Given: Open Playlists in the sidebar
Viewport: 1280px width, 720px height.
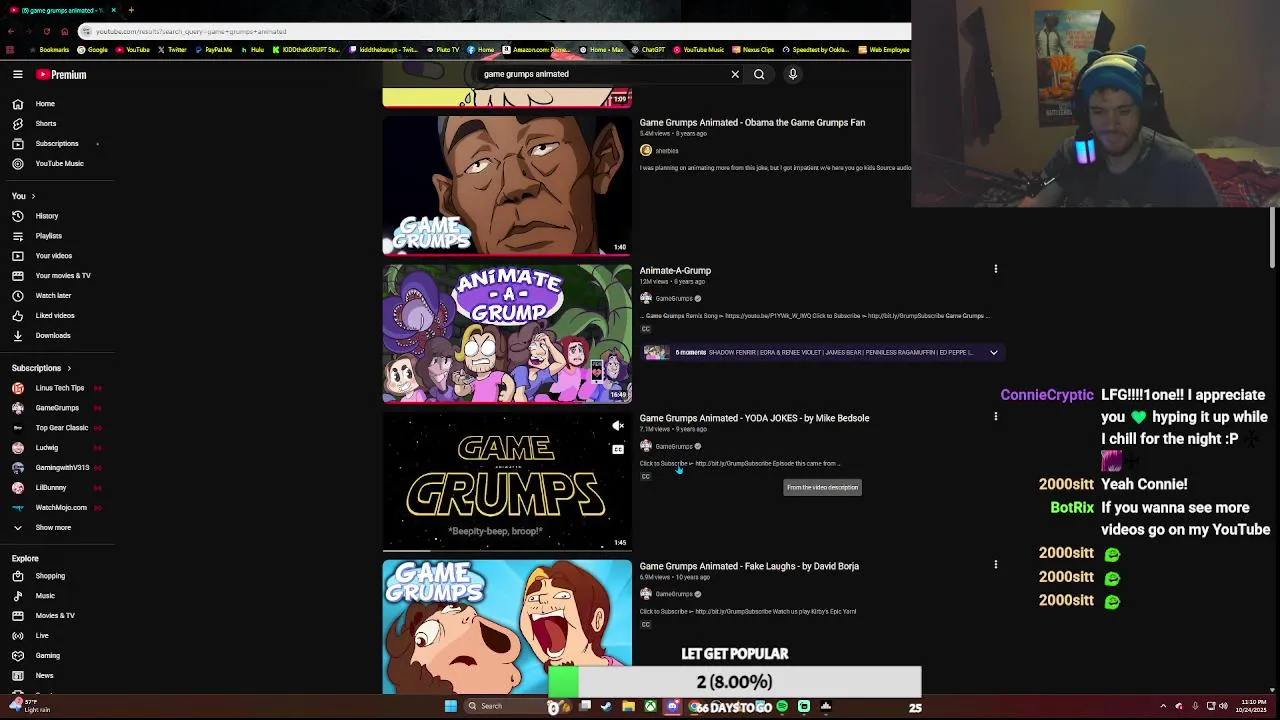Looking at the screenshot, I should coord(48,236).
